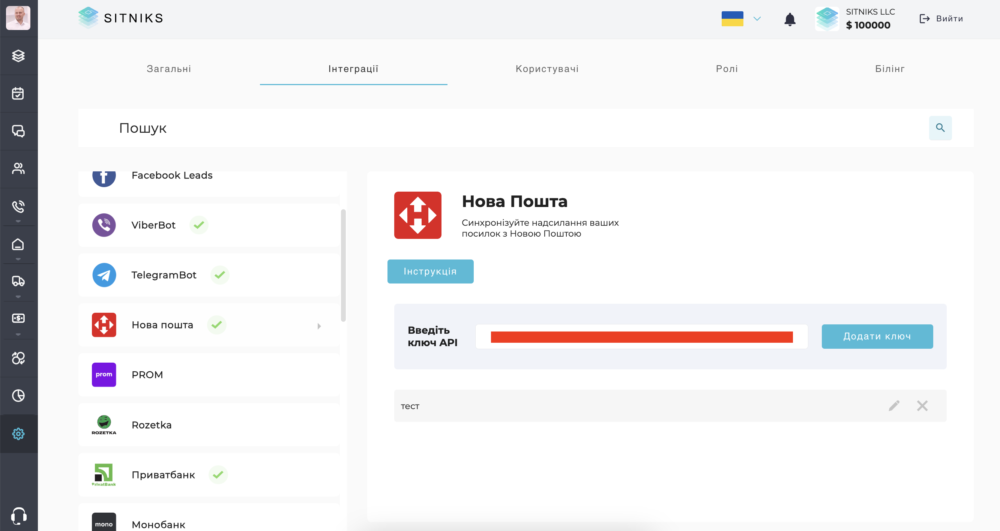Switch to the Загальні tab
Viewport: 1000px width, 531px height.
[x=169, y=69]
